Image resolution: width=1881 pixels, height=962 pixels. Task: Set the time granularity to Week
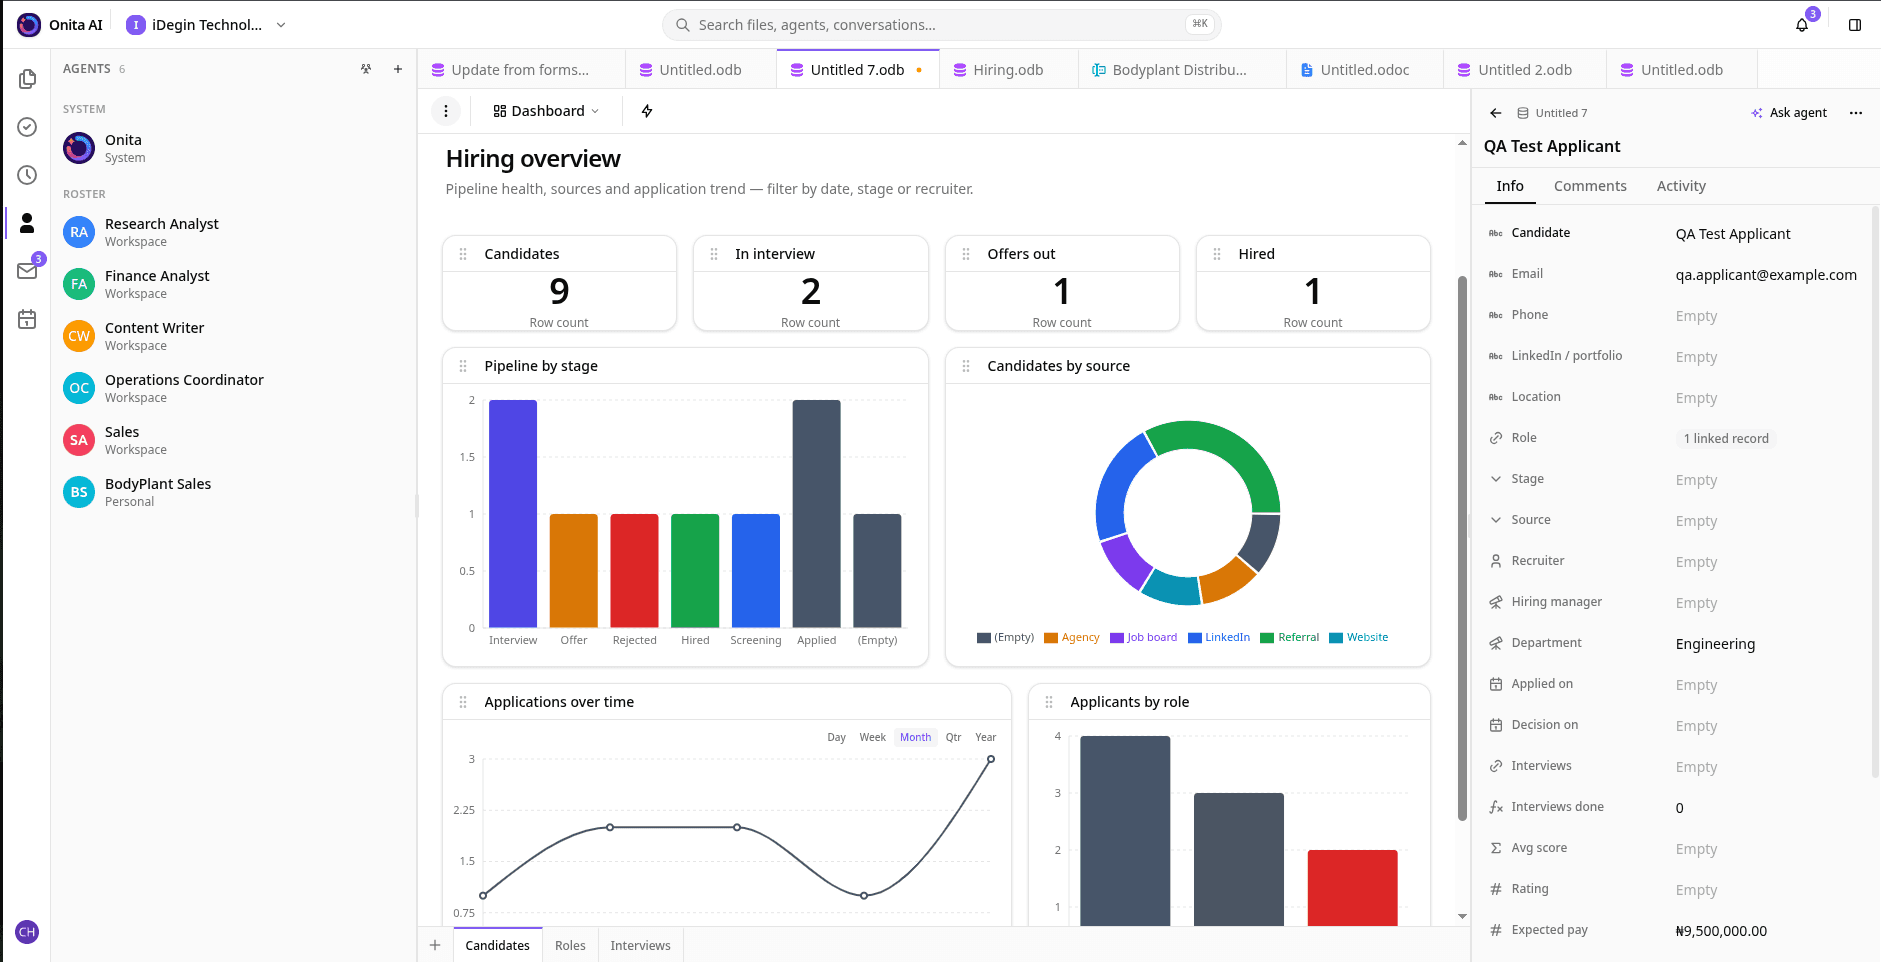pyautogui.click(x=872, y=737)
